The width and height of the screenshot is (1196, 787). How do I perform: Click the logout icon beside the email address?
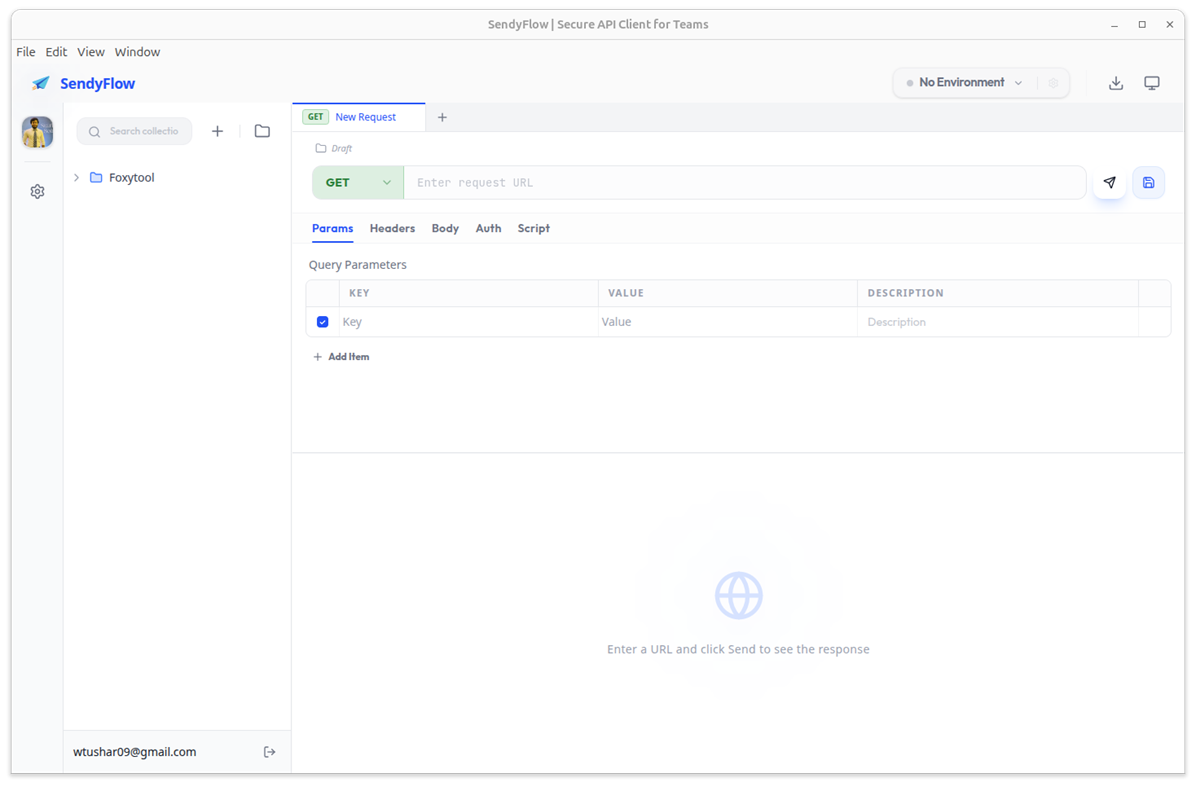pyautogui.click(x=269, y=752)
